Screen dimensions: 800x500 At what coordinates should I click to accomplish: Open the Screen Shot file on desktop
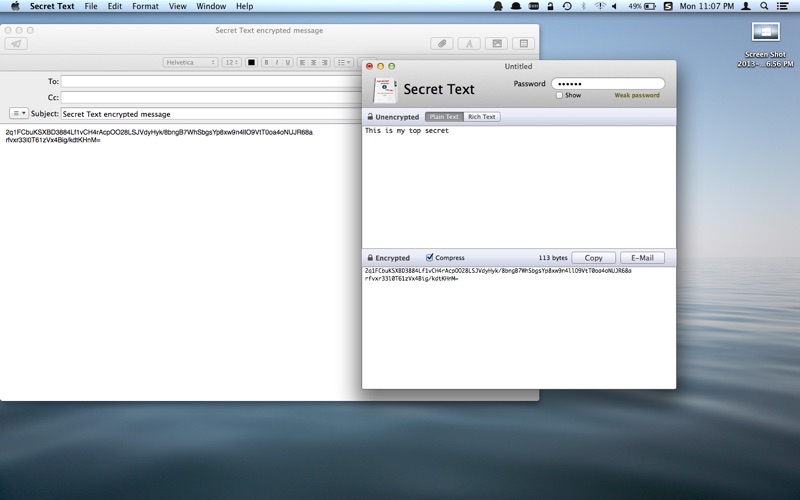coord(765,45)
